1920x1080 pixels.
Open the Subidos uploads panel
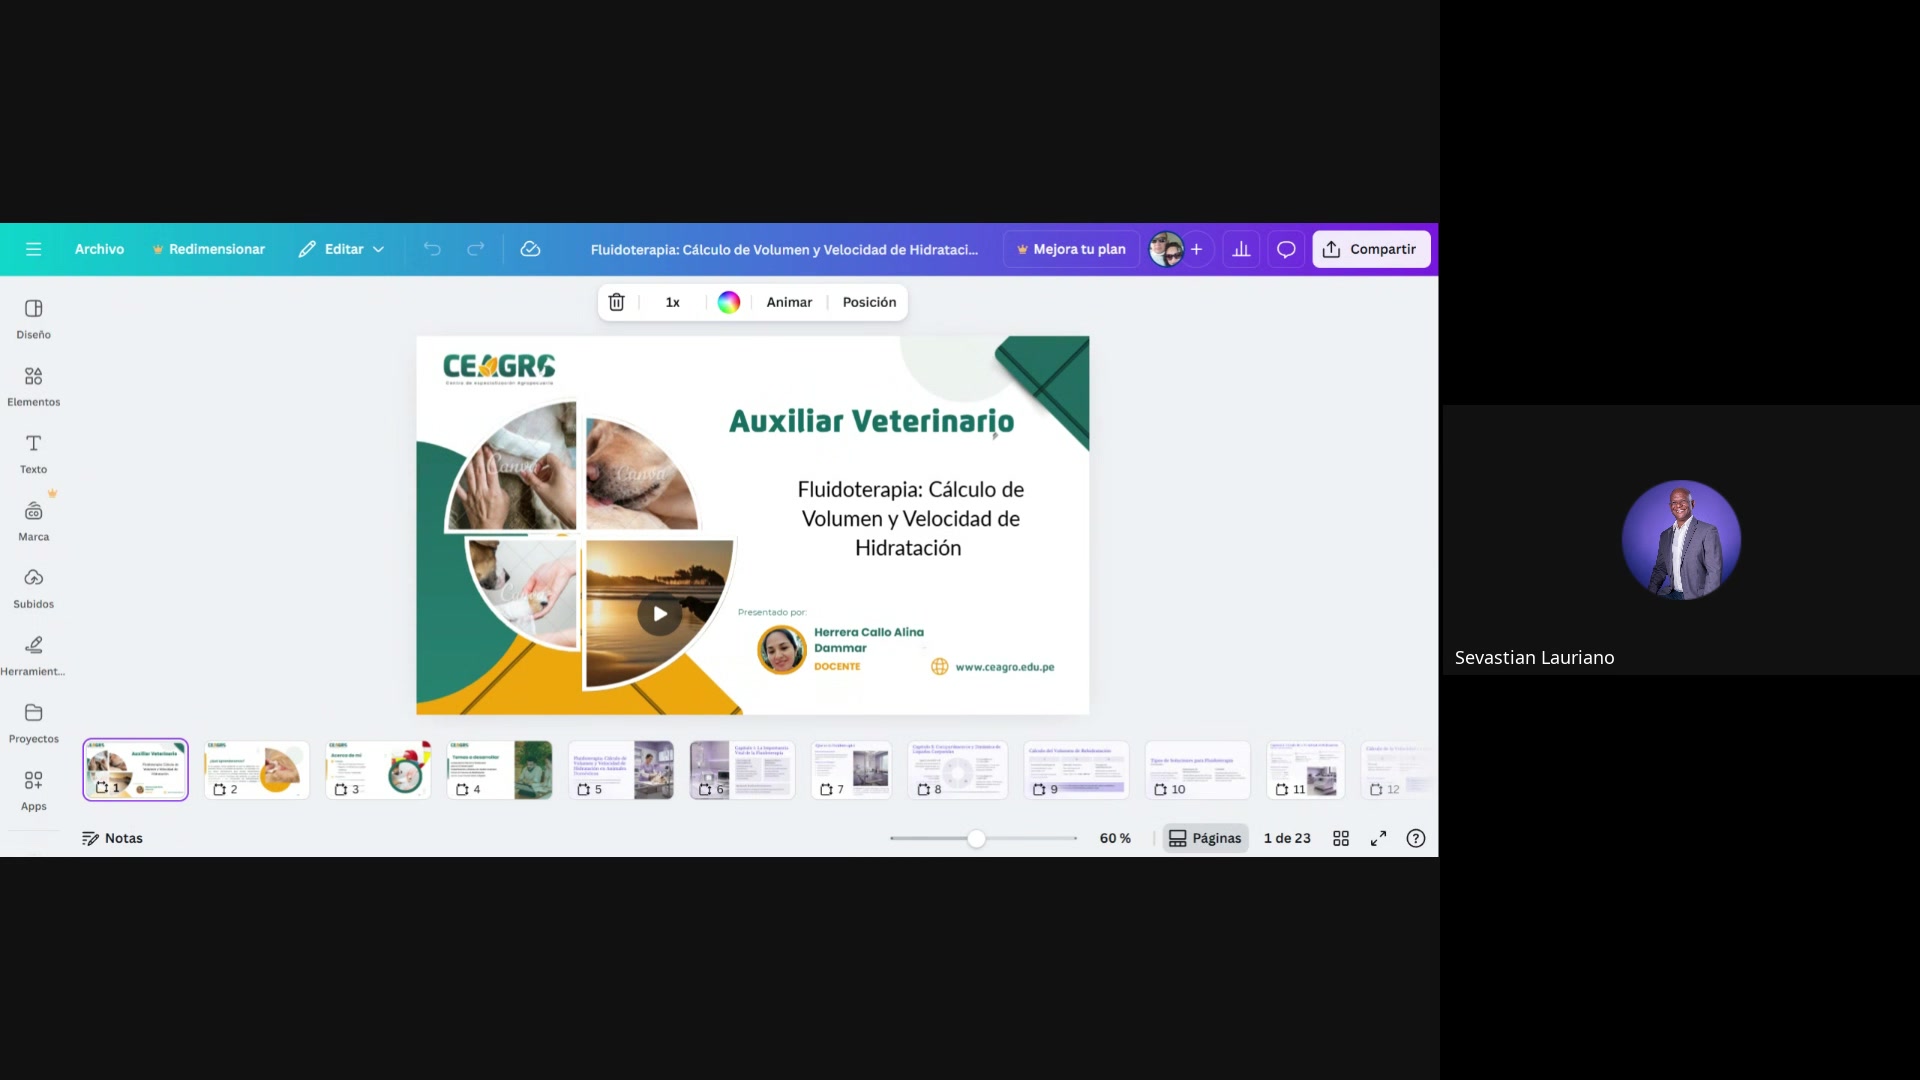(x=33, y=587)
